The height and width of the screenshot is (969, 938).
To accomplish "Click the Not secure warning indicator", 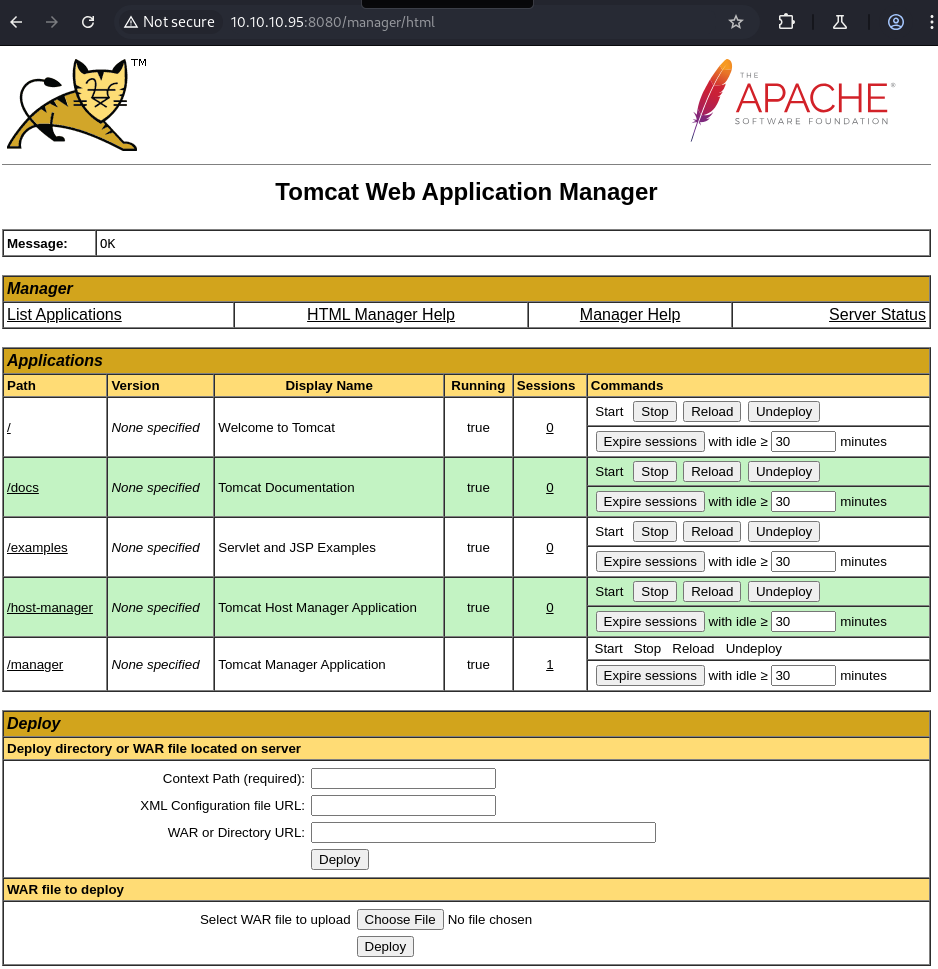I will coord(169,22).
